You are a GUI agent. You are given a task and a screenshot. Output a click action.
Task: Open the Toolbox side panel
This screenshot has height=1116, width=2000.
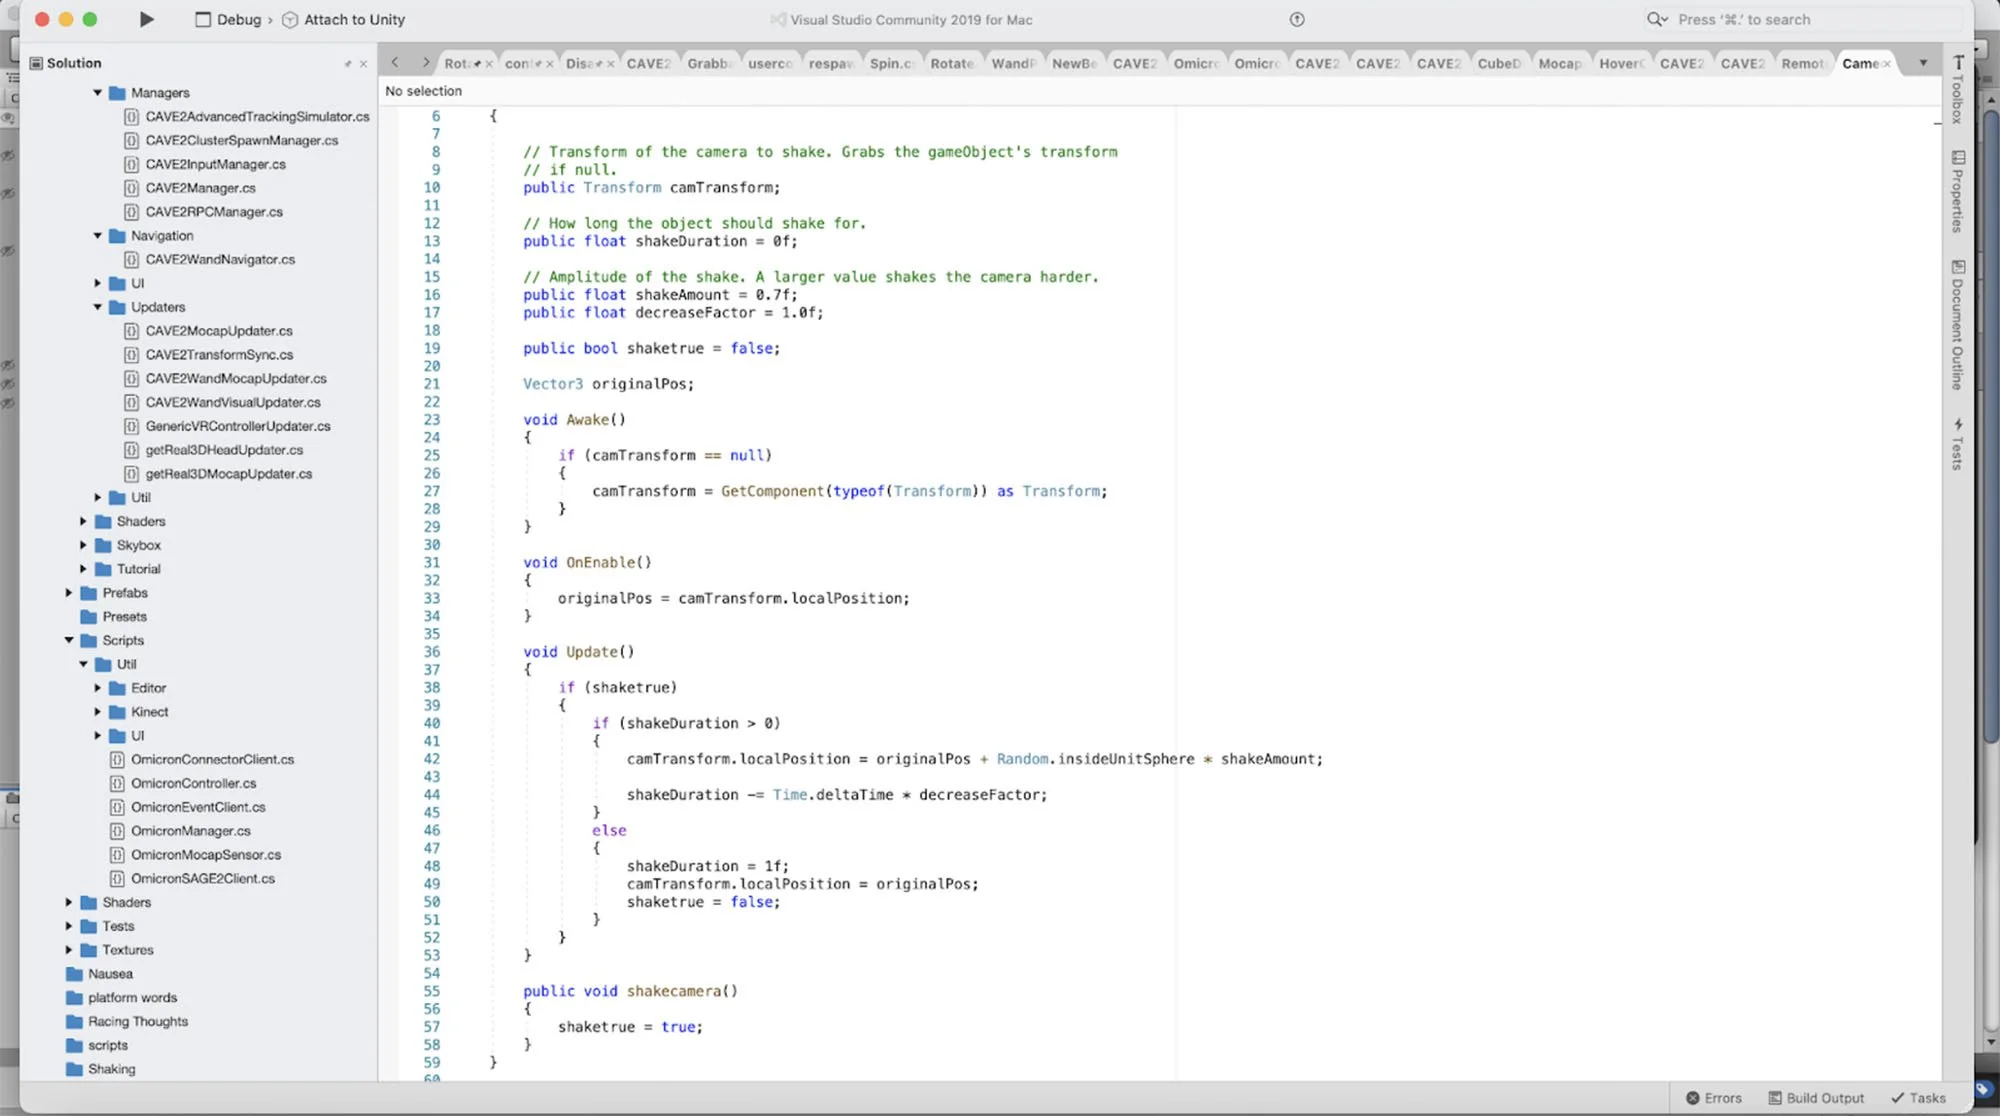(1958, 89)
